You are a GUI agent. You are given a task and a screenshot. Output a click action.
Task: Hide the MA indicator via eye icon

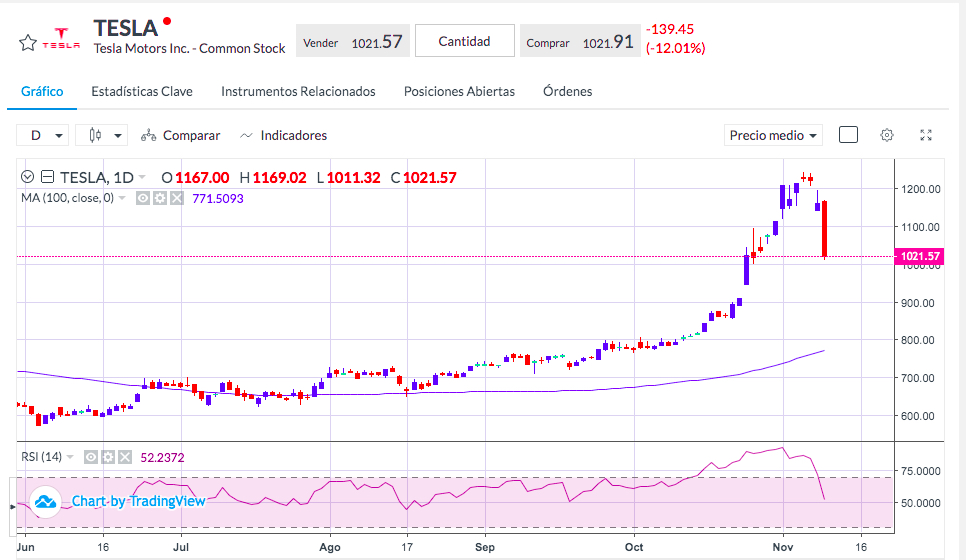coord(143,198)
